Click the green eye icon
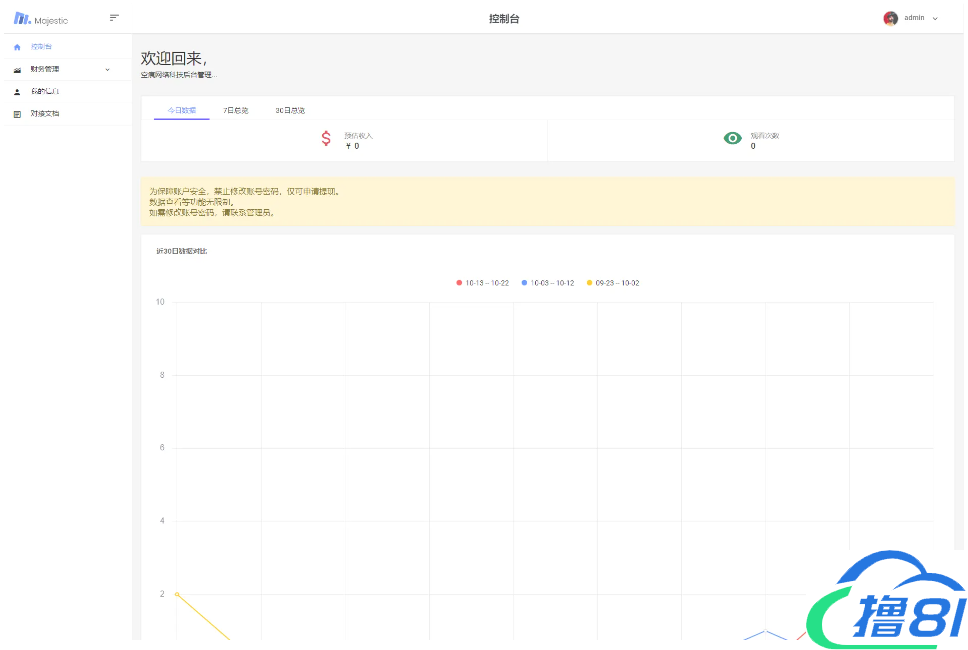 (733, 139)
